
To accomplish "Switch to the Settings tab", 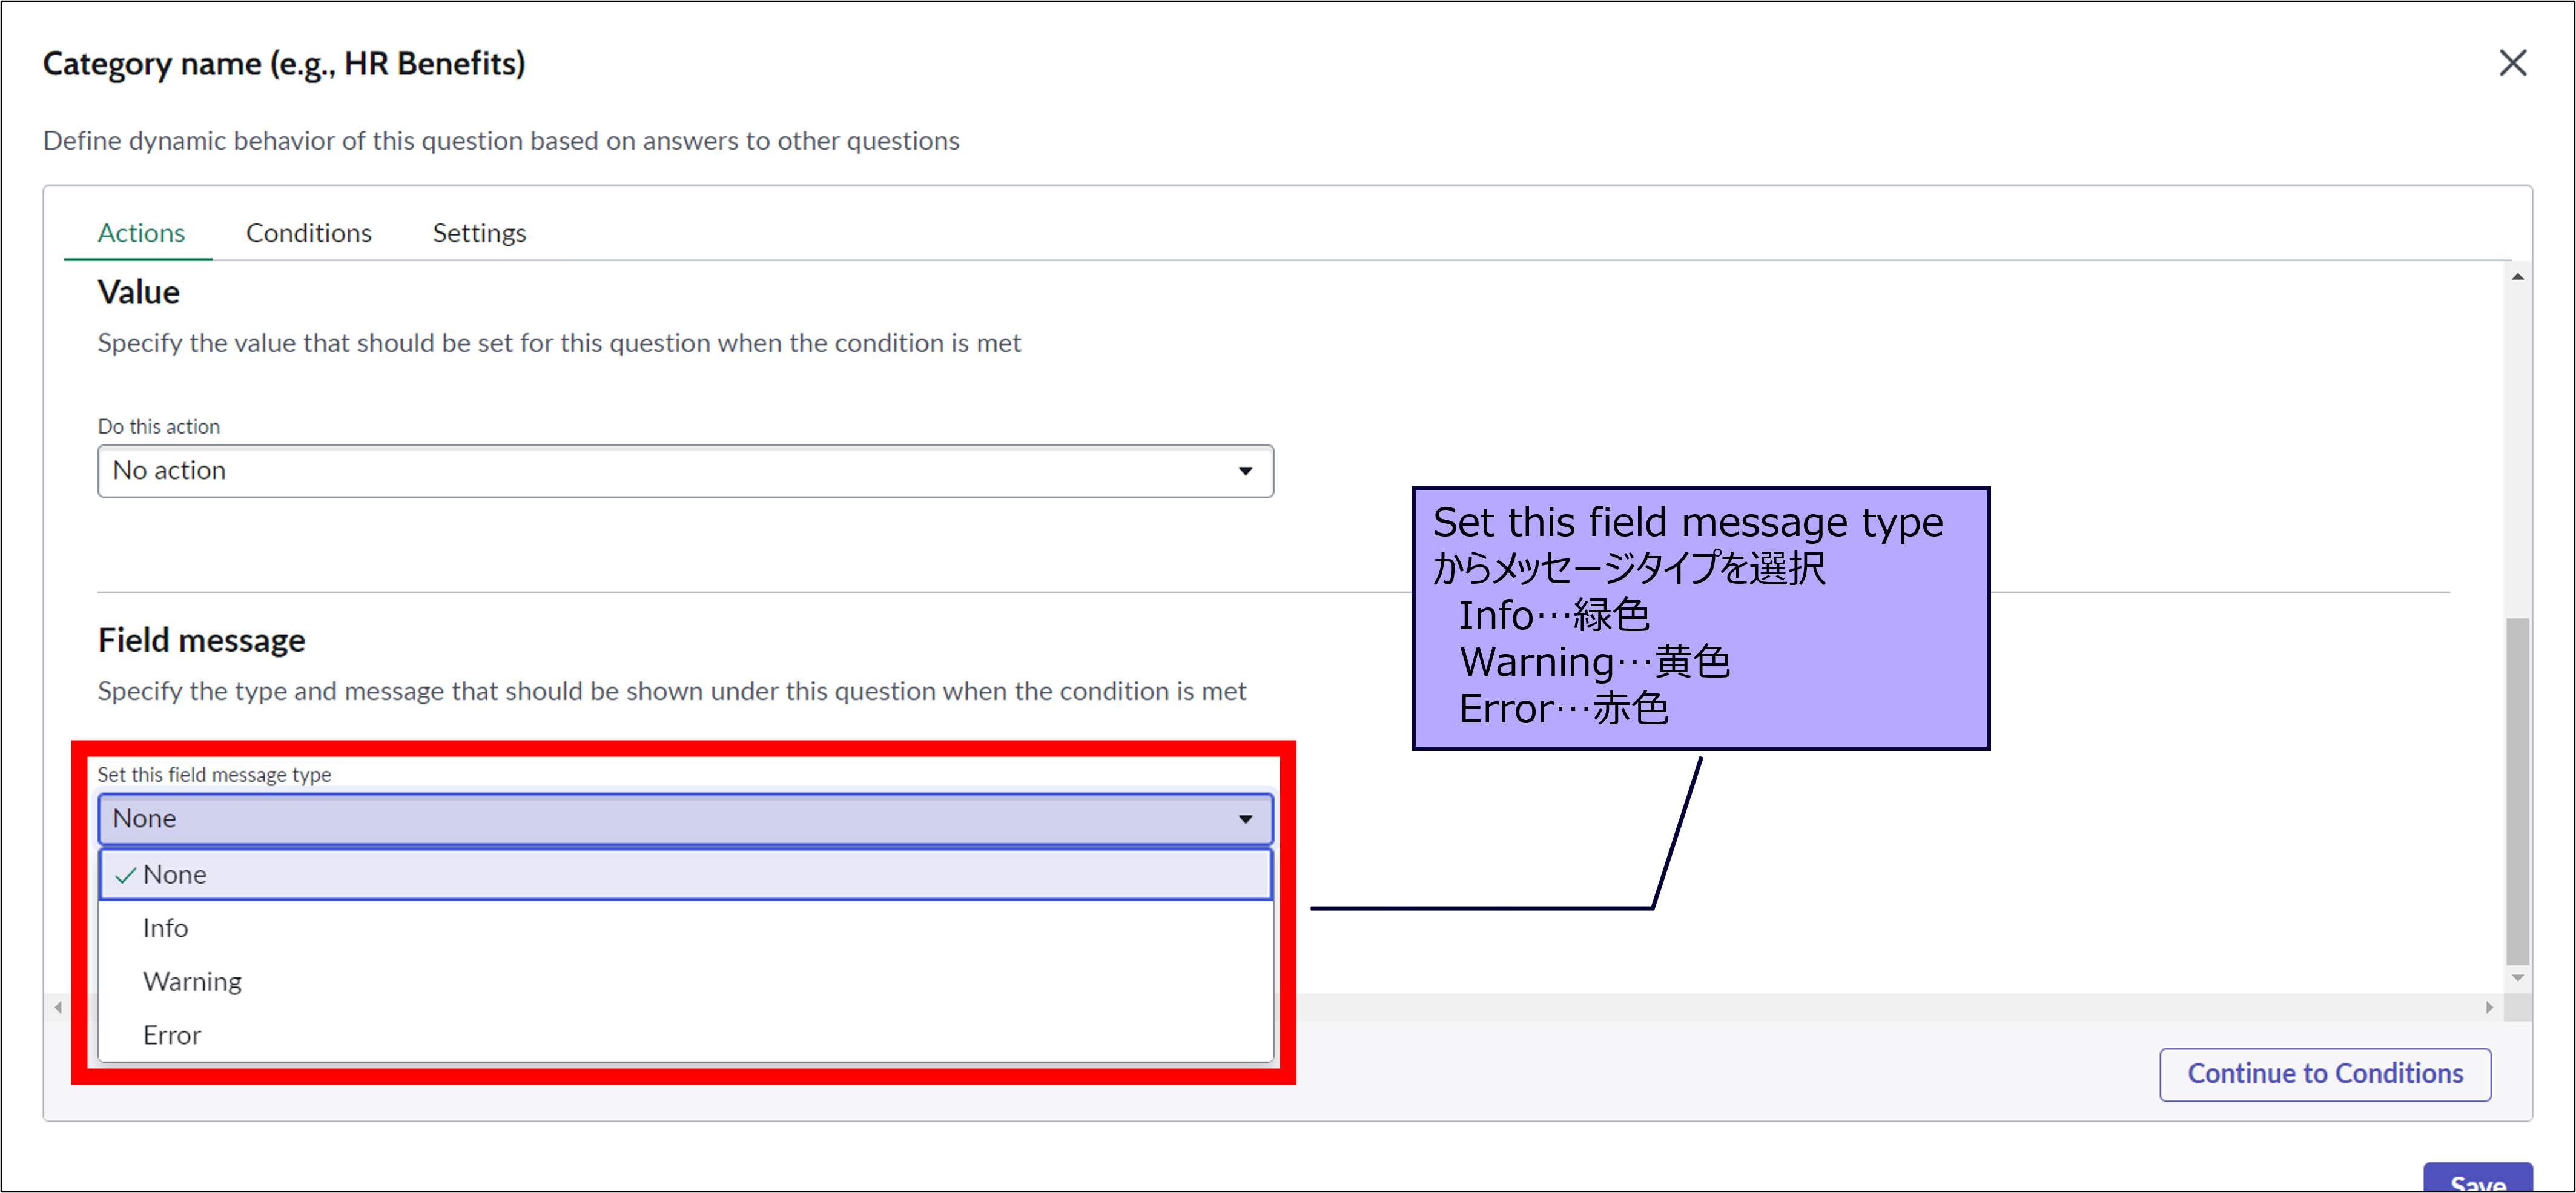I will click(479, 233).
